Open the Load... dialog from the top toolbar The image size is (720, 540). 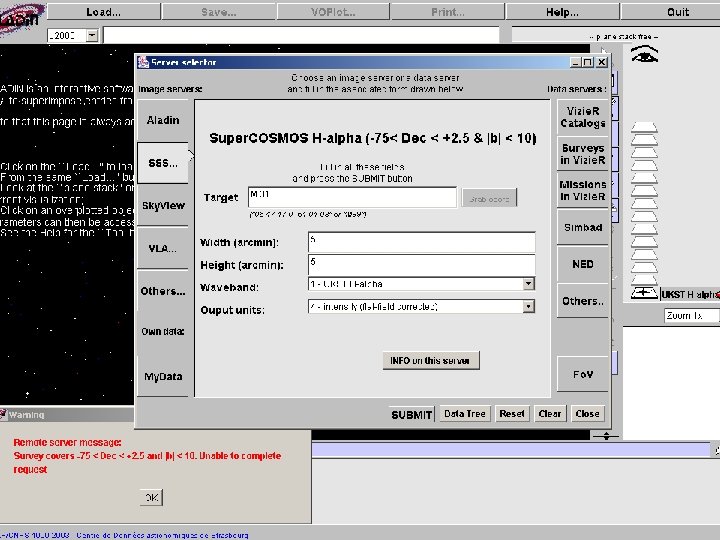pyautogui.click(x=104, y=12)
